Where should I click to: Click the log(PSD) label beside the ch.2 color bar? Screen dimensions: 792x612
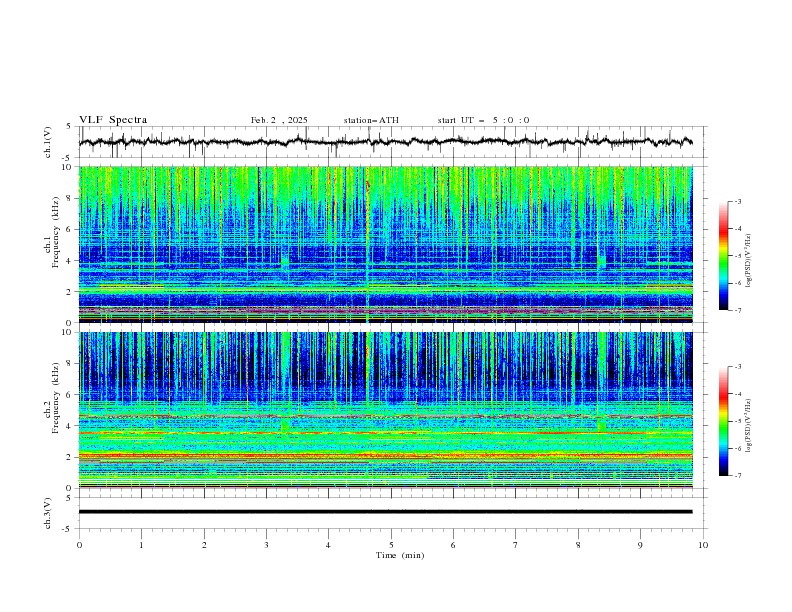pos(749,426)
